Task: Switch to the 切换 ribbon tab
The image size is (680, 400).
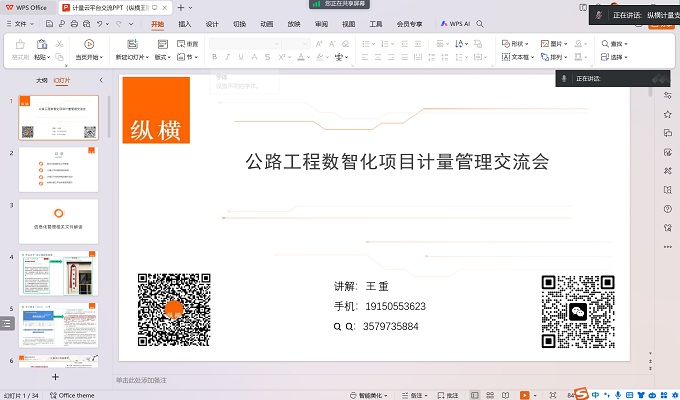Action: point(239,24)
